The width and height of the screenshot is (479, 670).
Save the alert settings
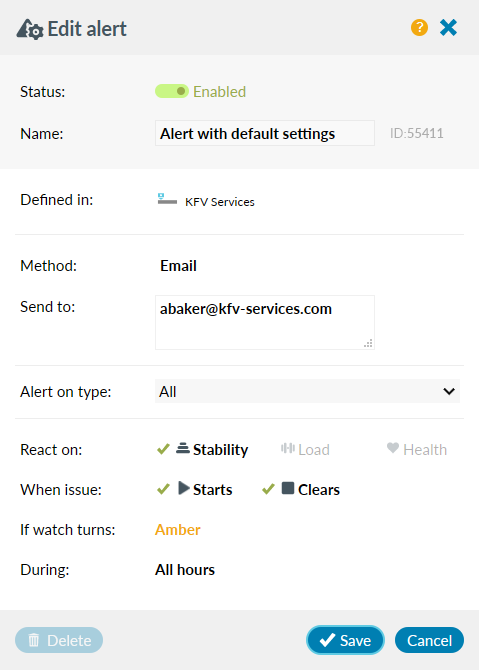pos(345,640)
